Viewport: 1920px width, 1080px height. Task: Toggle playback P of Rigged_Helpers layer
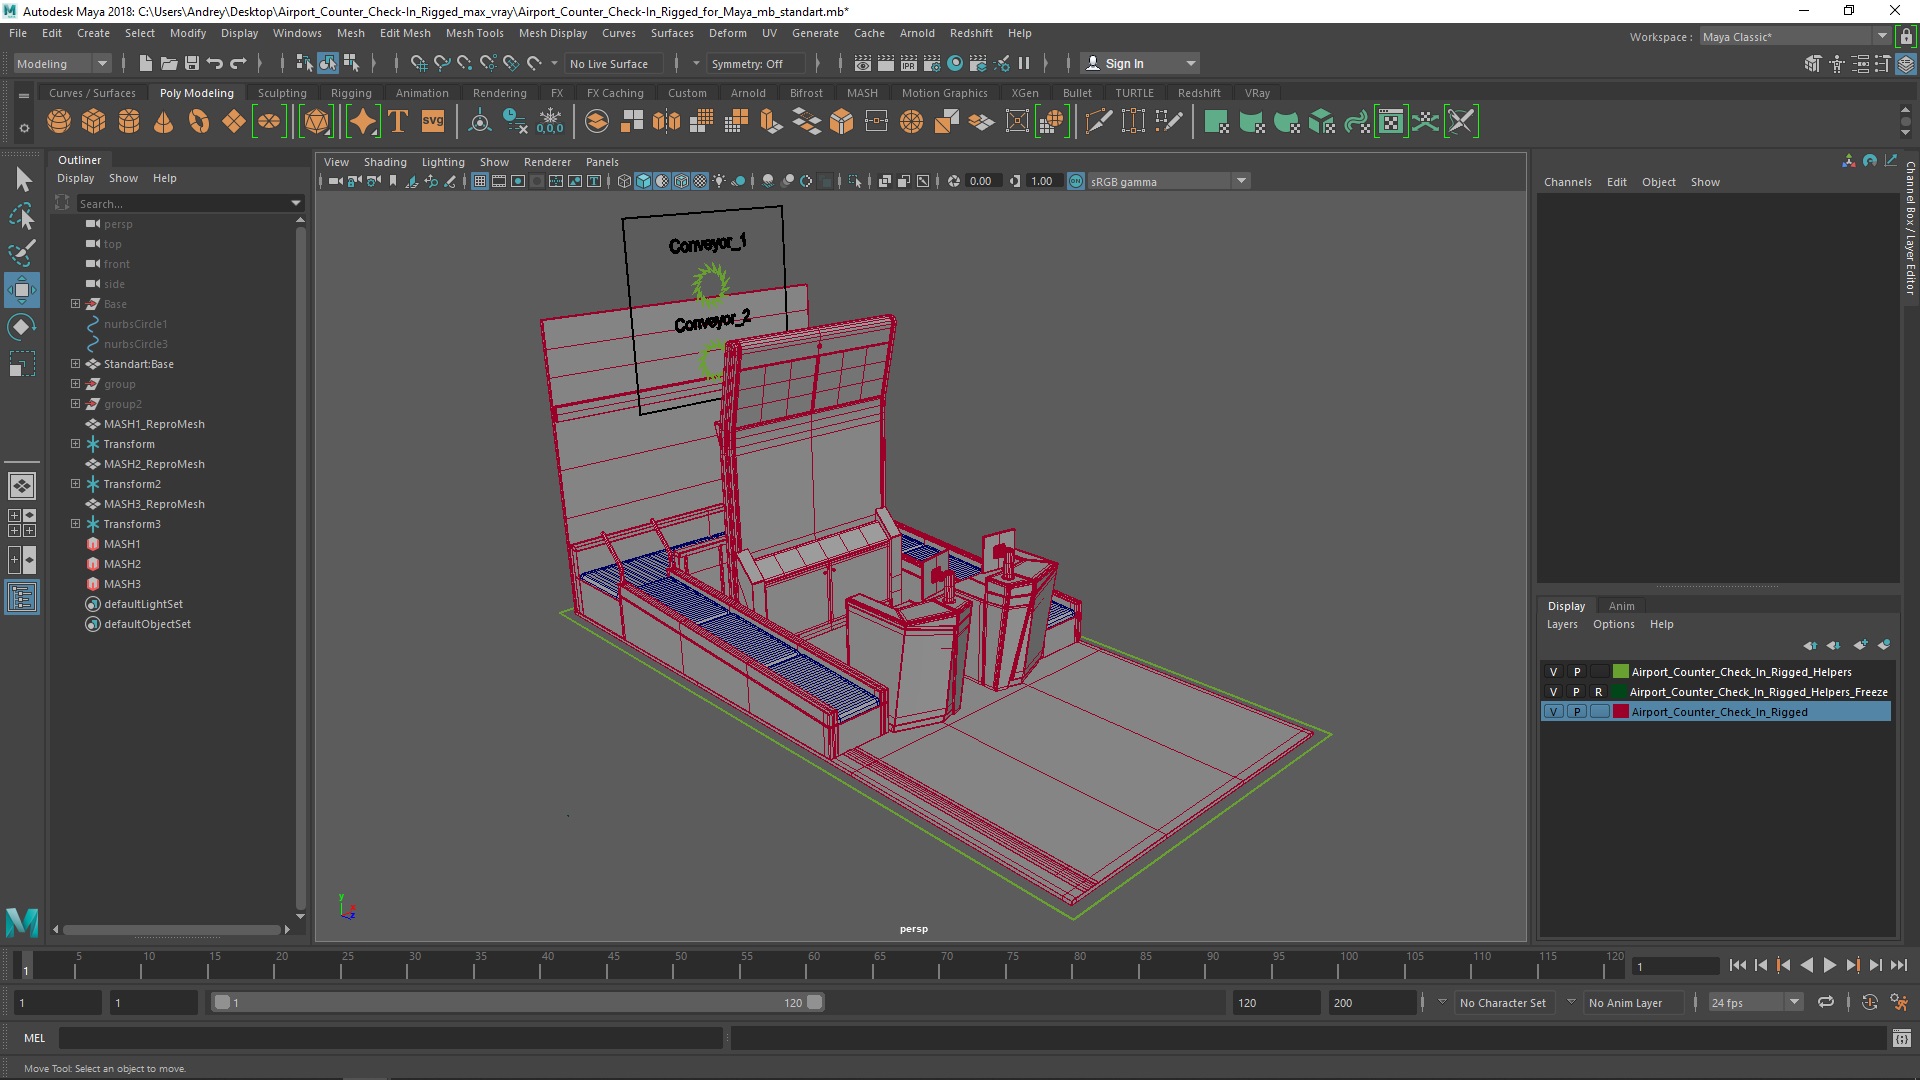(x=1577, y=672)
